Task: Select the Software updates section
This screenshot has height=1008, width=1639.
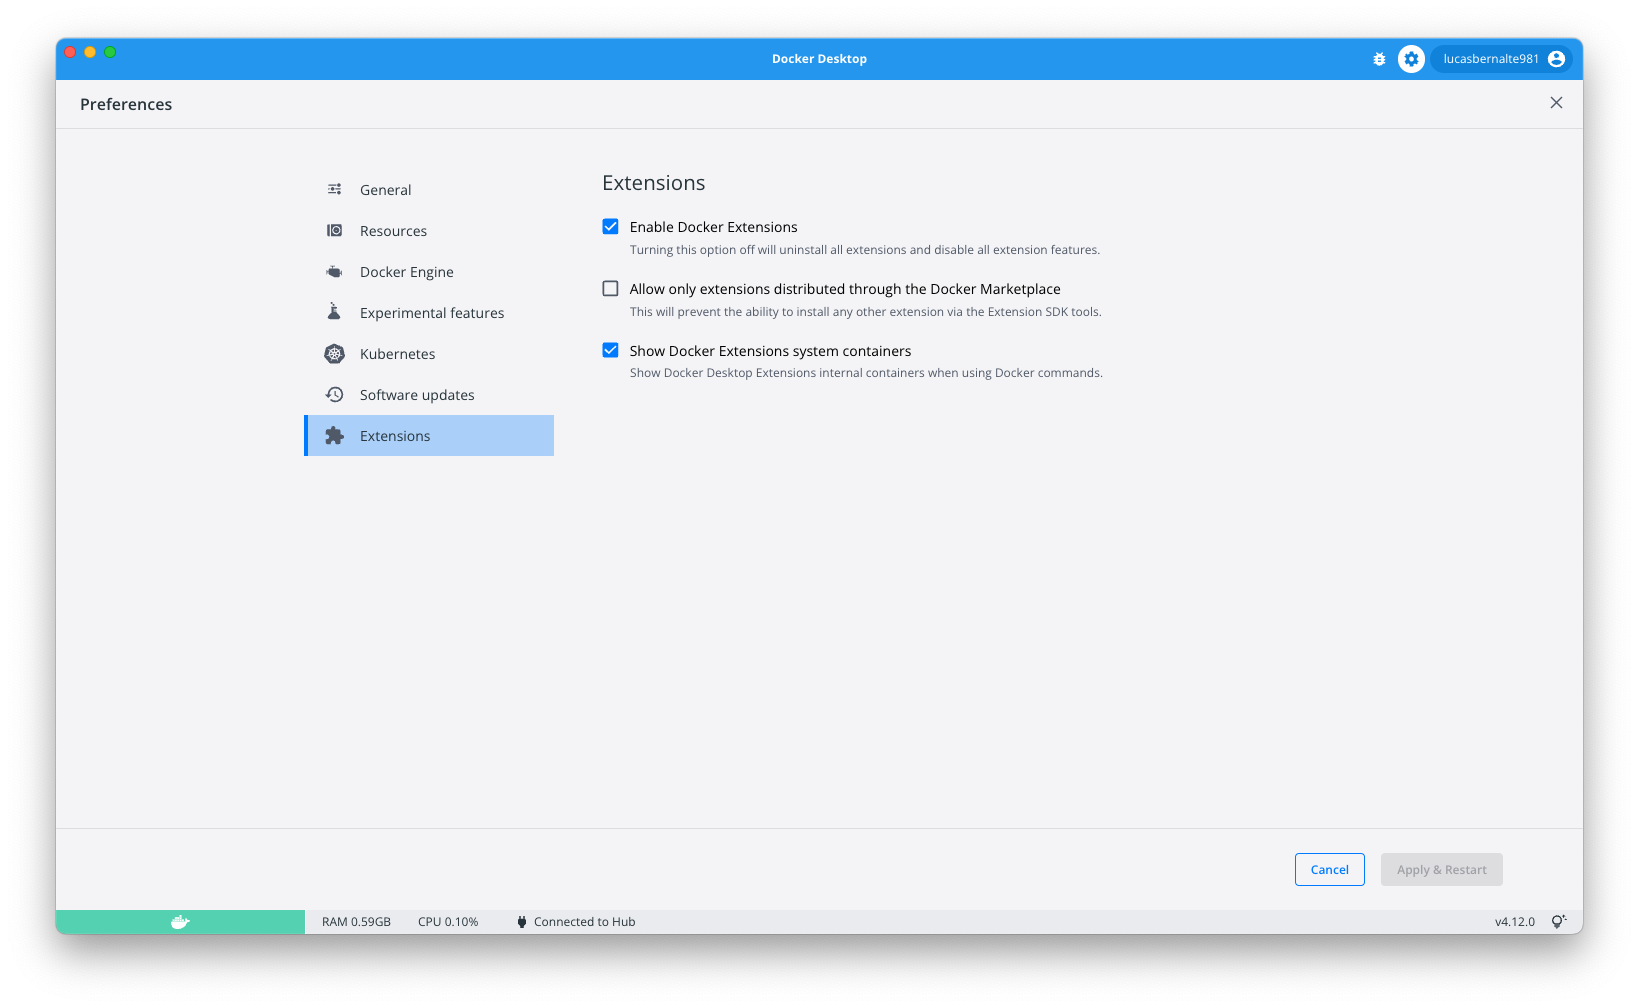Action: [430, 394]
